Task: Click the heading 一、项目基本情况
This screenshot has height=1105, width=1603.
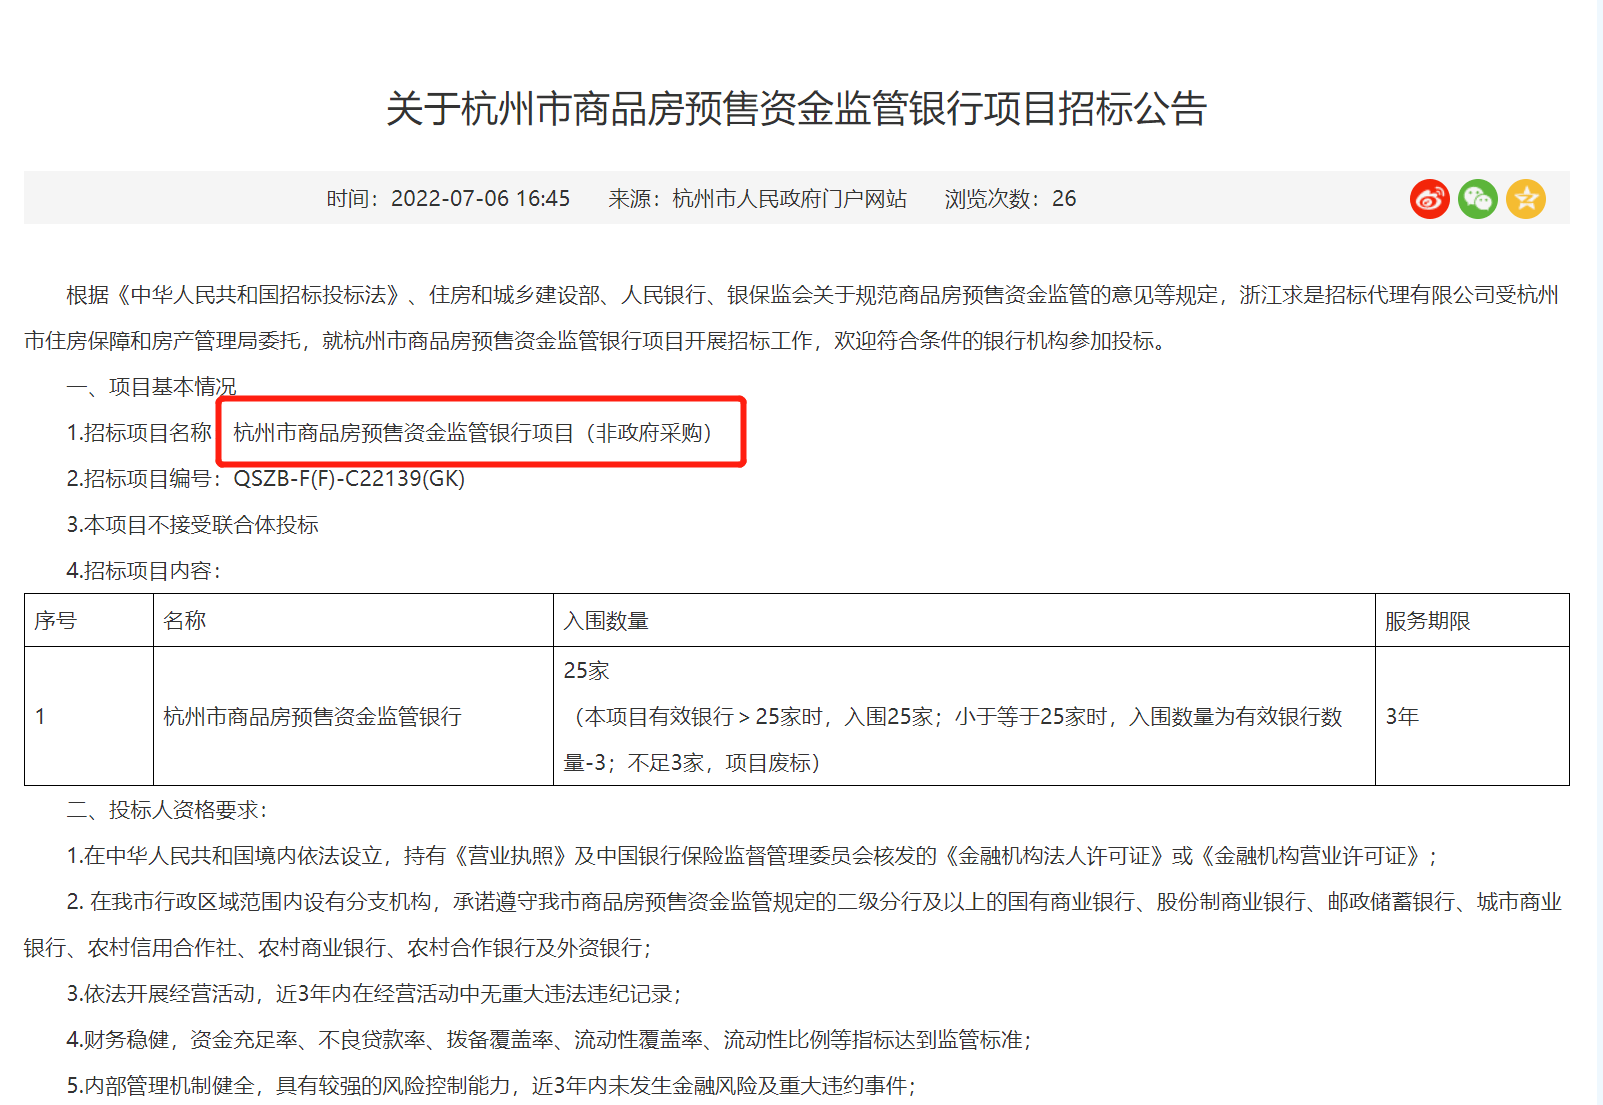Action: (151, 387)
